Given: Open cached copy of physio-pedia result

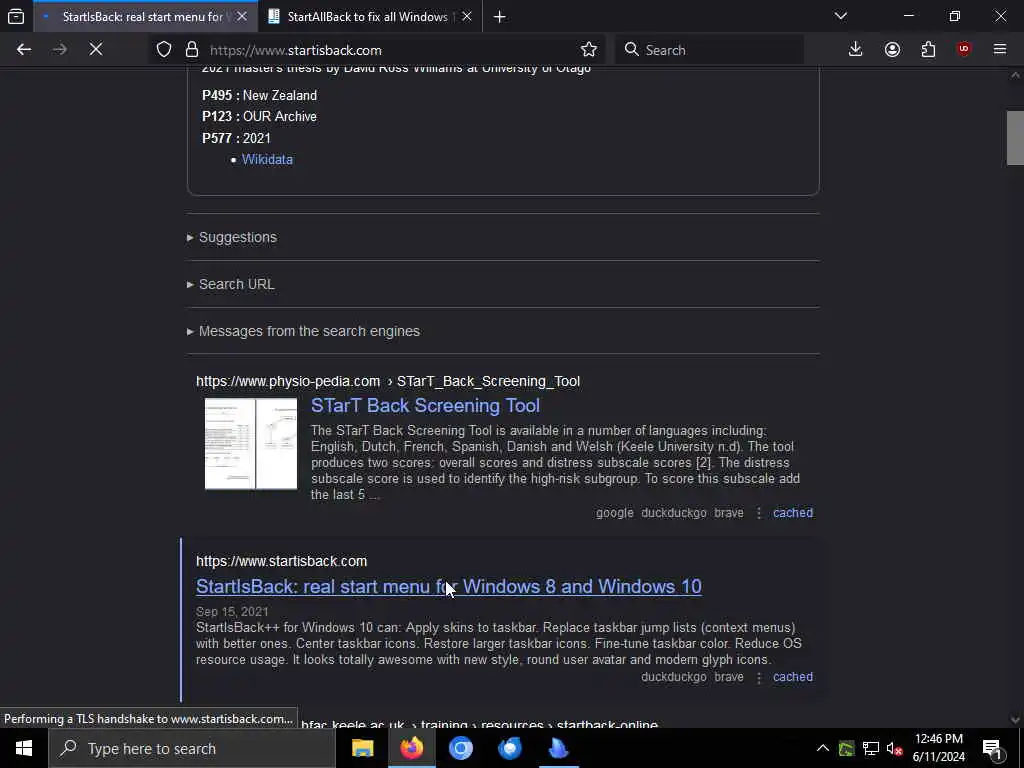Looking at the screenshot, I should click(x=793, y=513).
